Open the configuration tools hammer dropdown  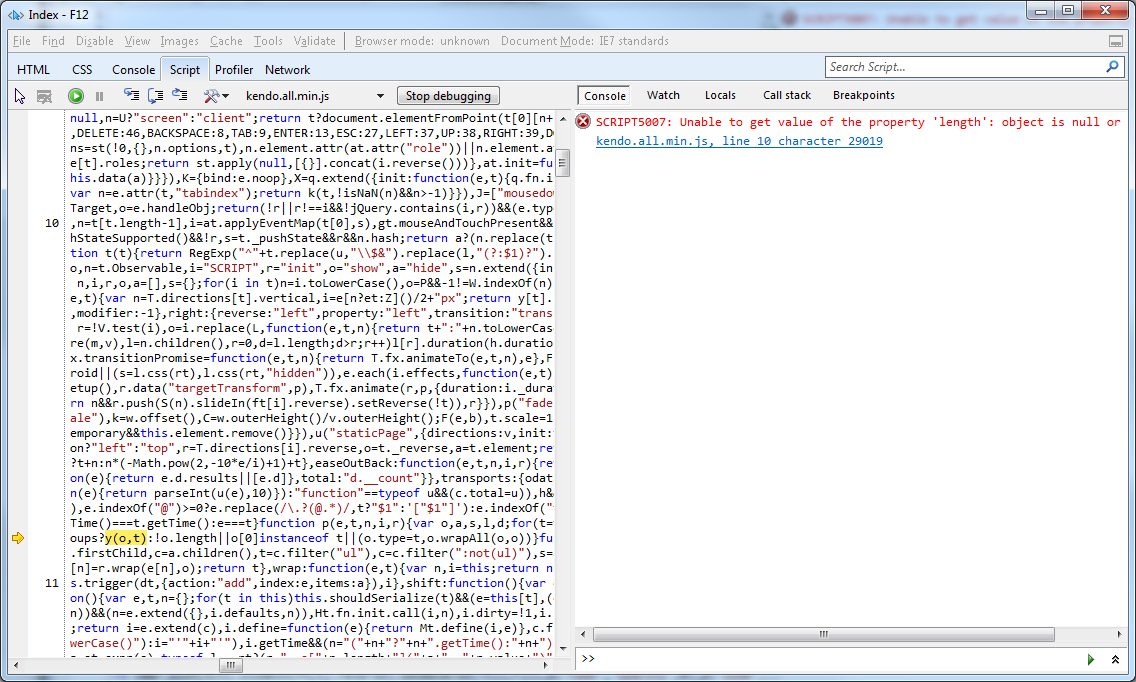click(216, 96)
